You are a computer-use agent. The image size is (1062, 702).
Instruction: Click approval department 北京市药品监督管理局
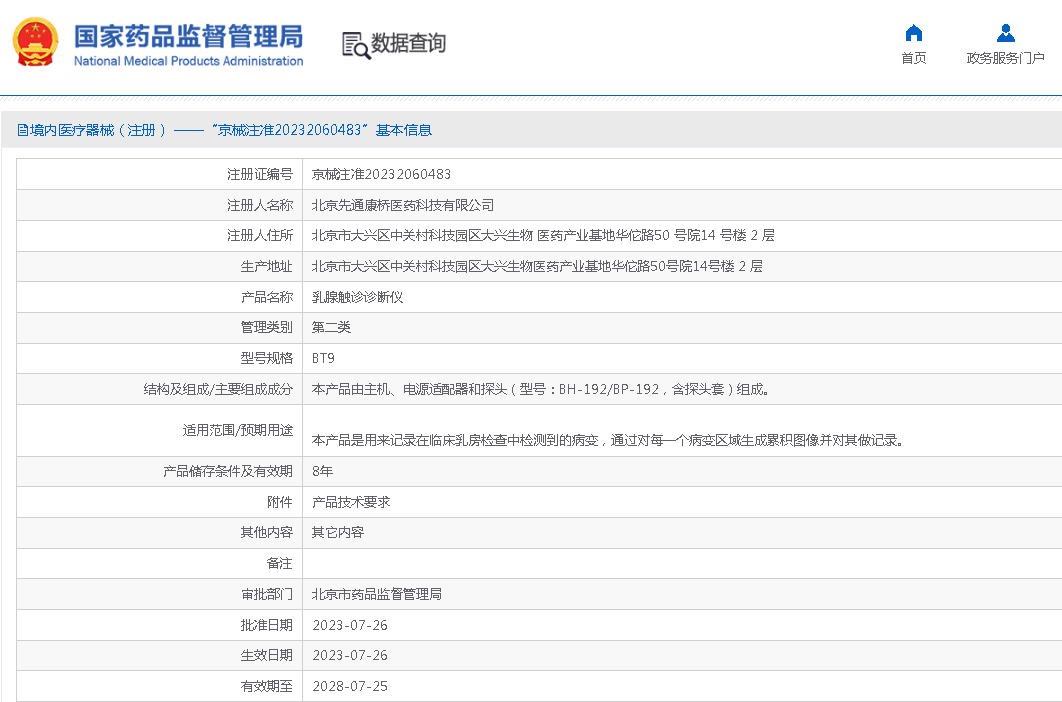[376, 594]
